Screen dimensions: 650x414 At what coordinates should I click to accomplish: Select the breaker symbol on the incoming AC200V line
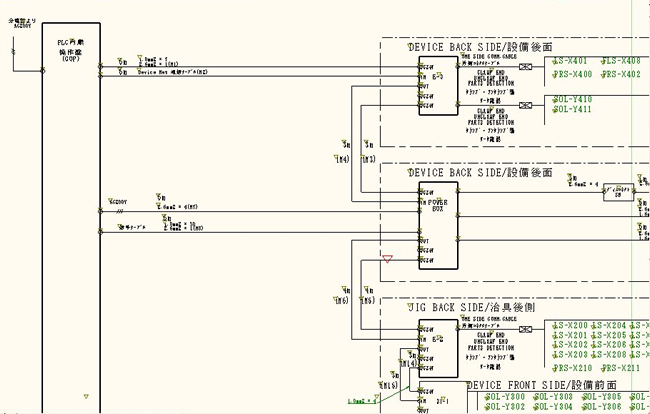13,51
